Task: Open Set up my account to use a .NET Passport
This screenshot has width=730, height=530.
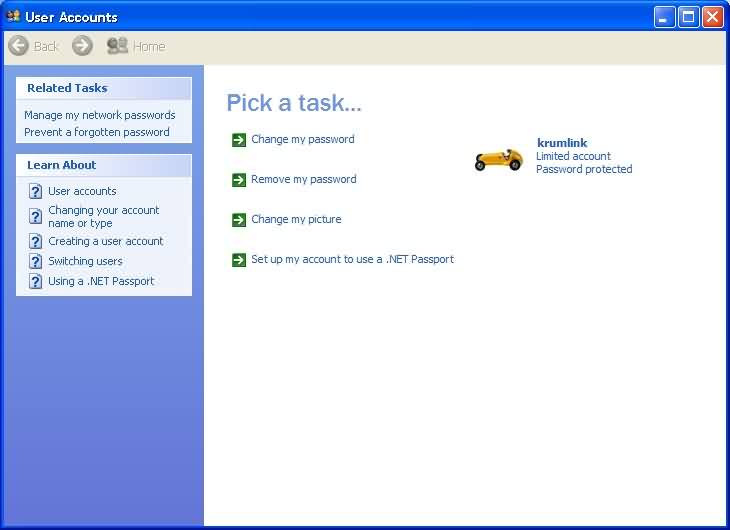Action: pyautogui.click(x=352, y=259)
